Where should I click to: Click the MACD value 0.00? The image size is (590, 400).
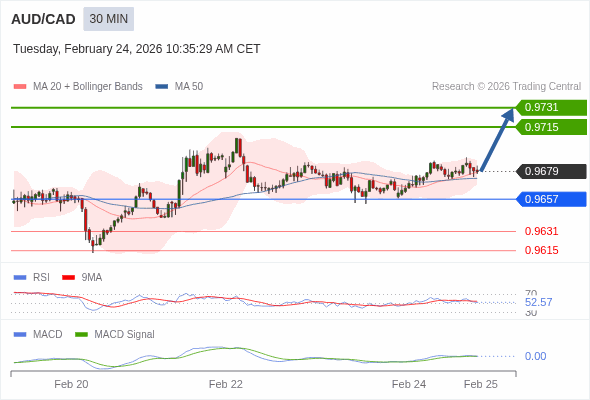[535, 356]
